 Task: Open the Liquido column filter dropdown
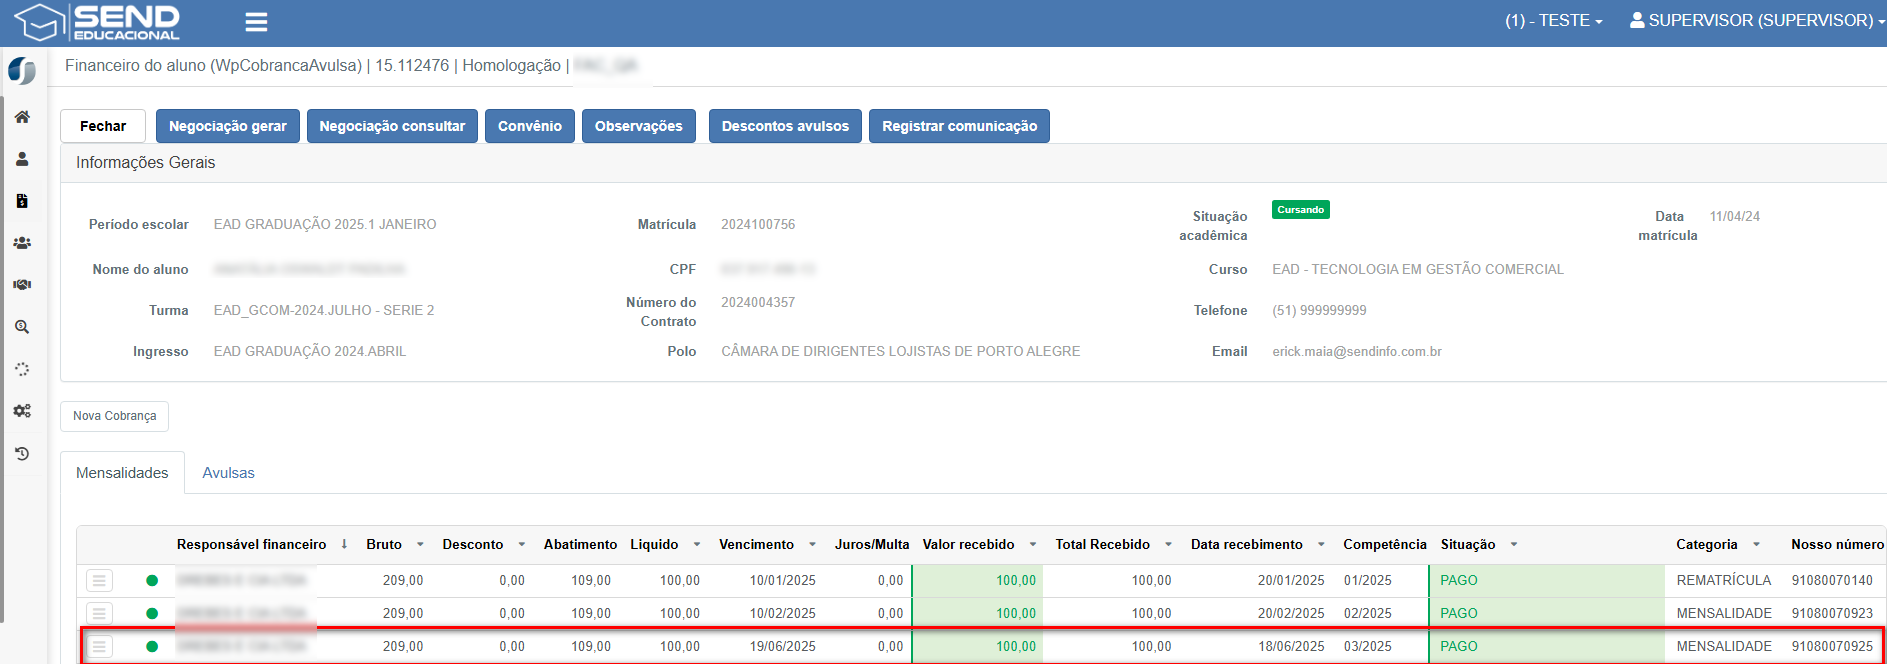coord(696,544)
